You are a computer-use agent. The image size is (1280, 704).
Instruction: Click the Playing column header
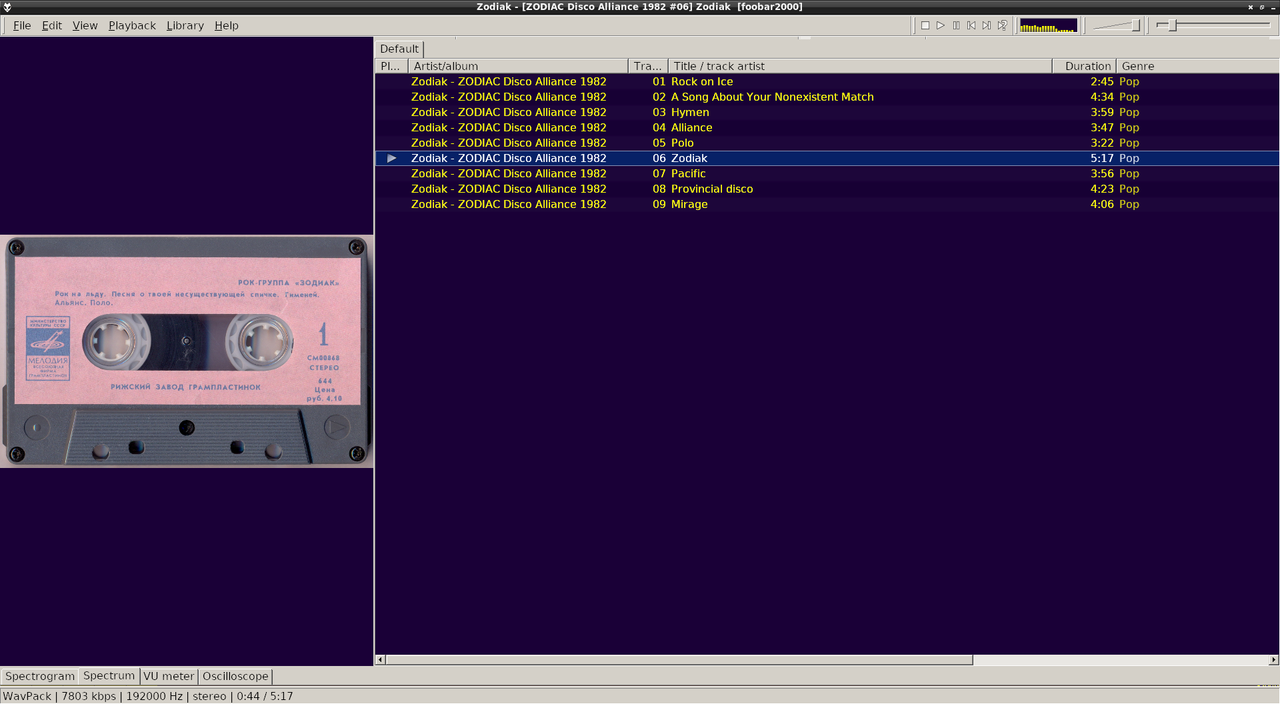point(391,66)
